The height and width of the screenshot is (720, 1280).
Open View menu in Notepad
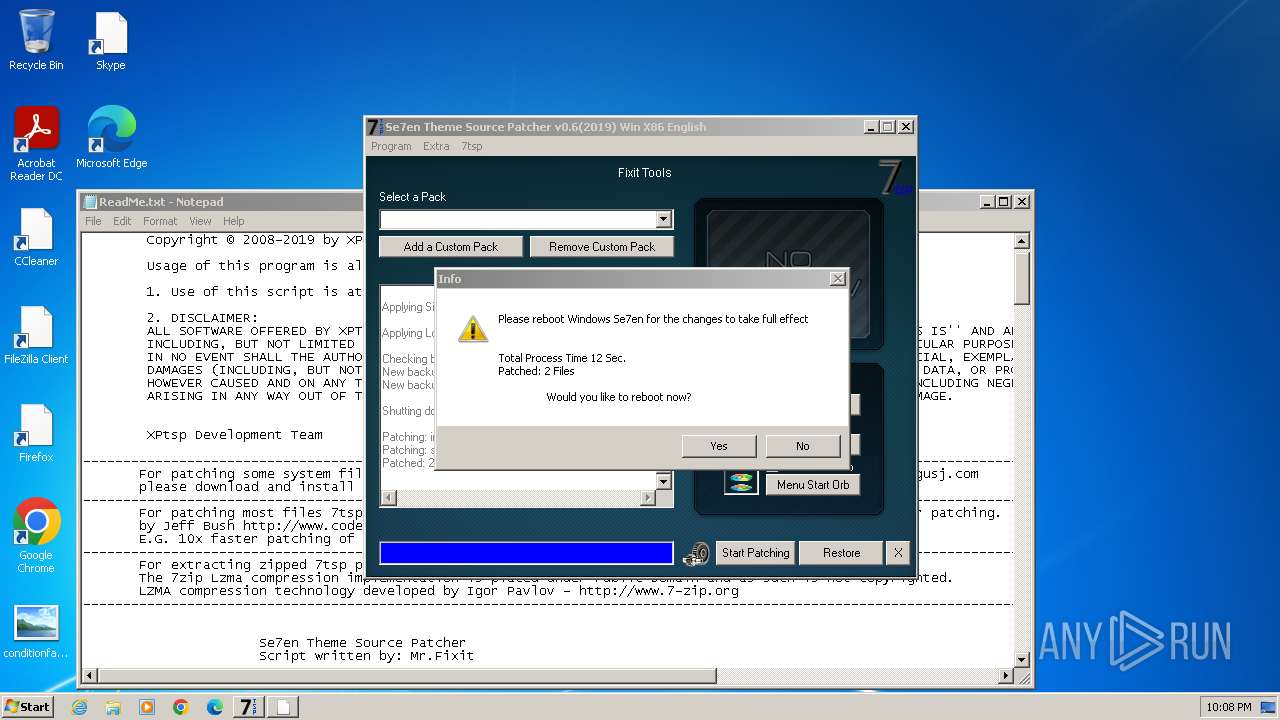200,221
